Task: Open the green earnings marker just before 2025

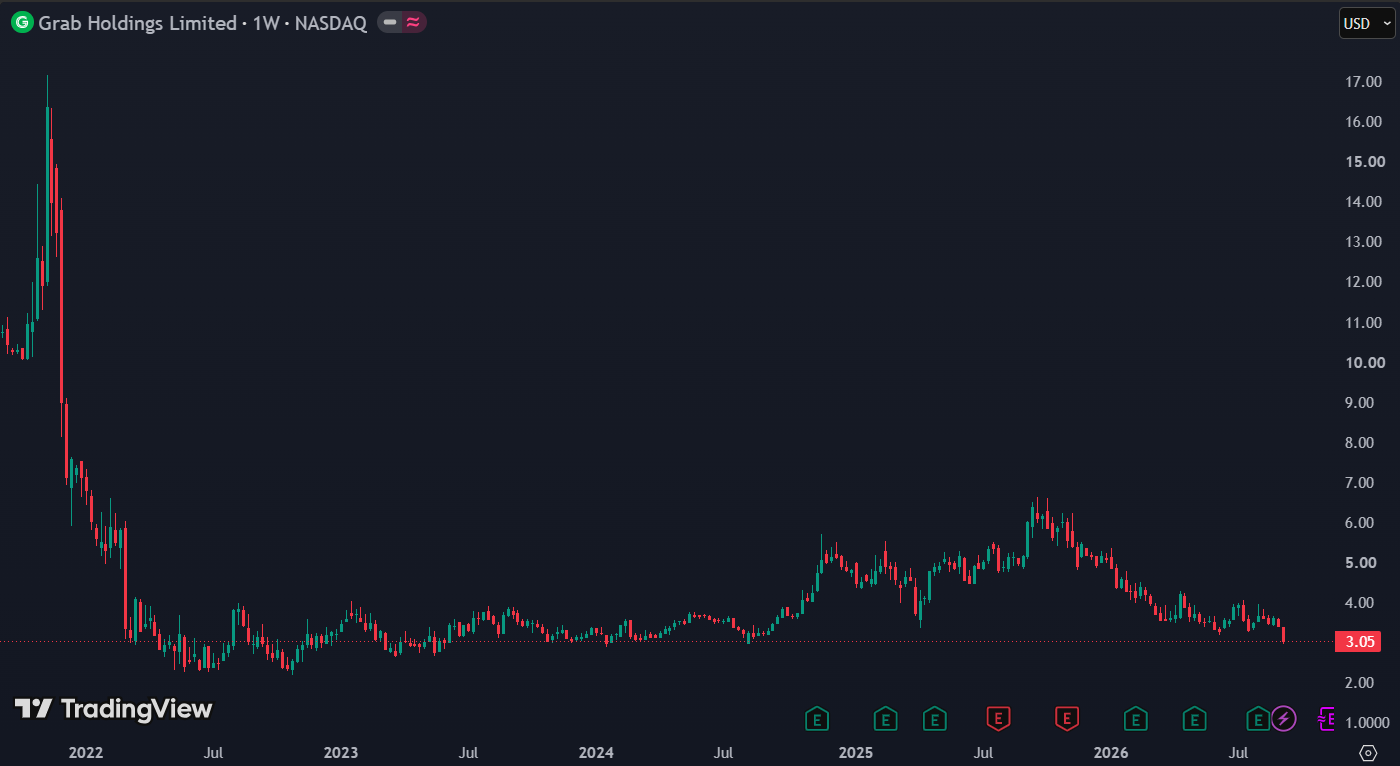Action: coord(818,717)
